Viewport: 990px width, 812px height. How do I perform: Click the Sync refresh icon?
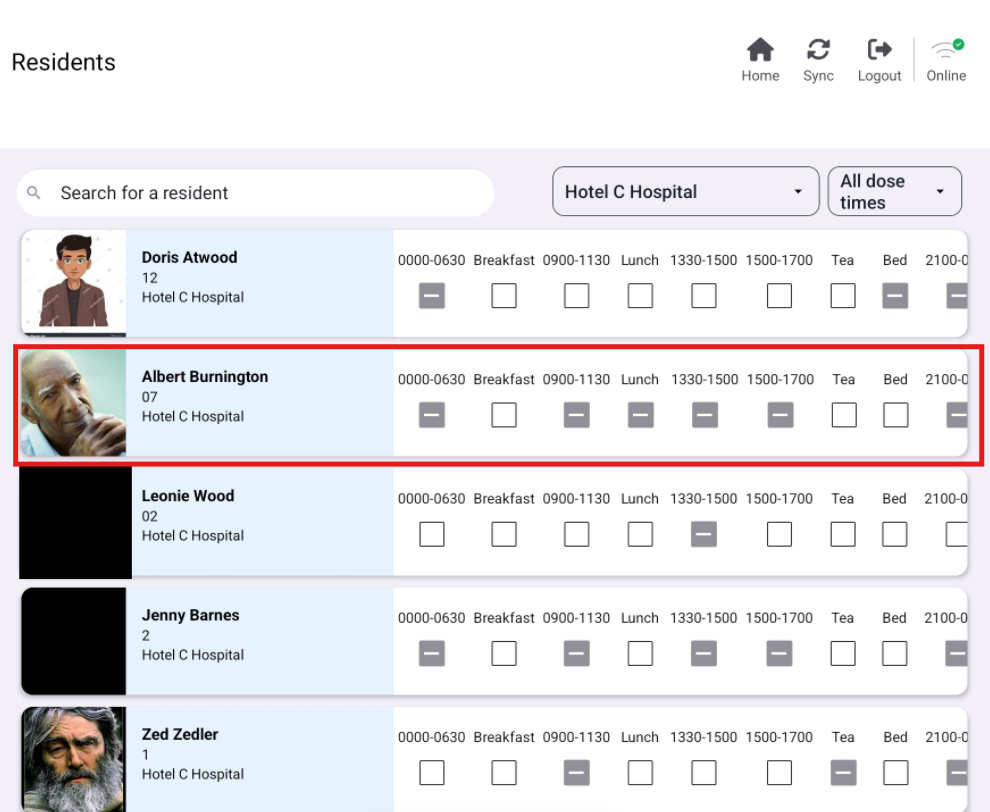(818, 50)
